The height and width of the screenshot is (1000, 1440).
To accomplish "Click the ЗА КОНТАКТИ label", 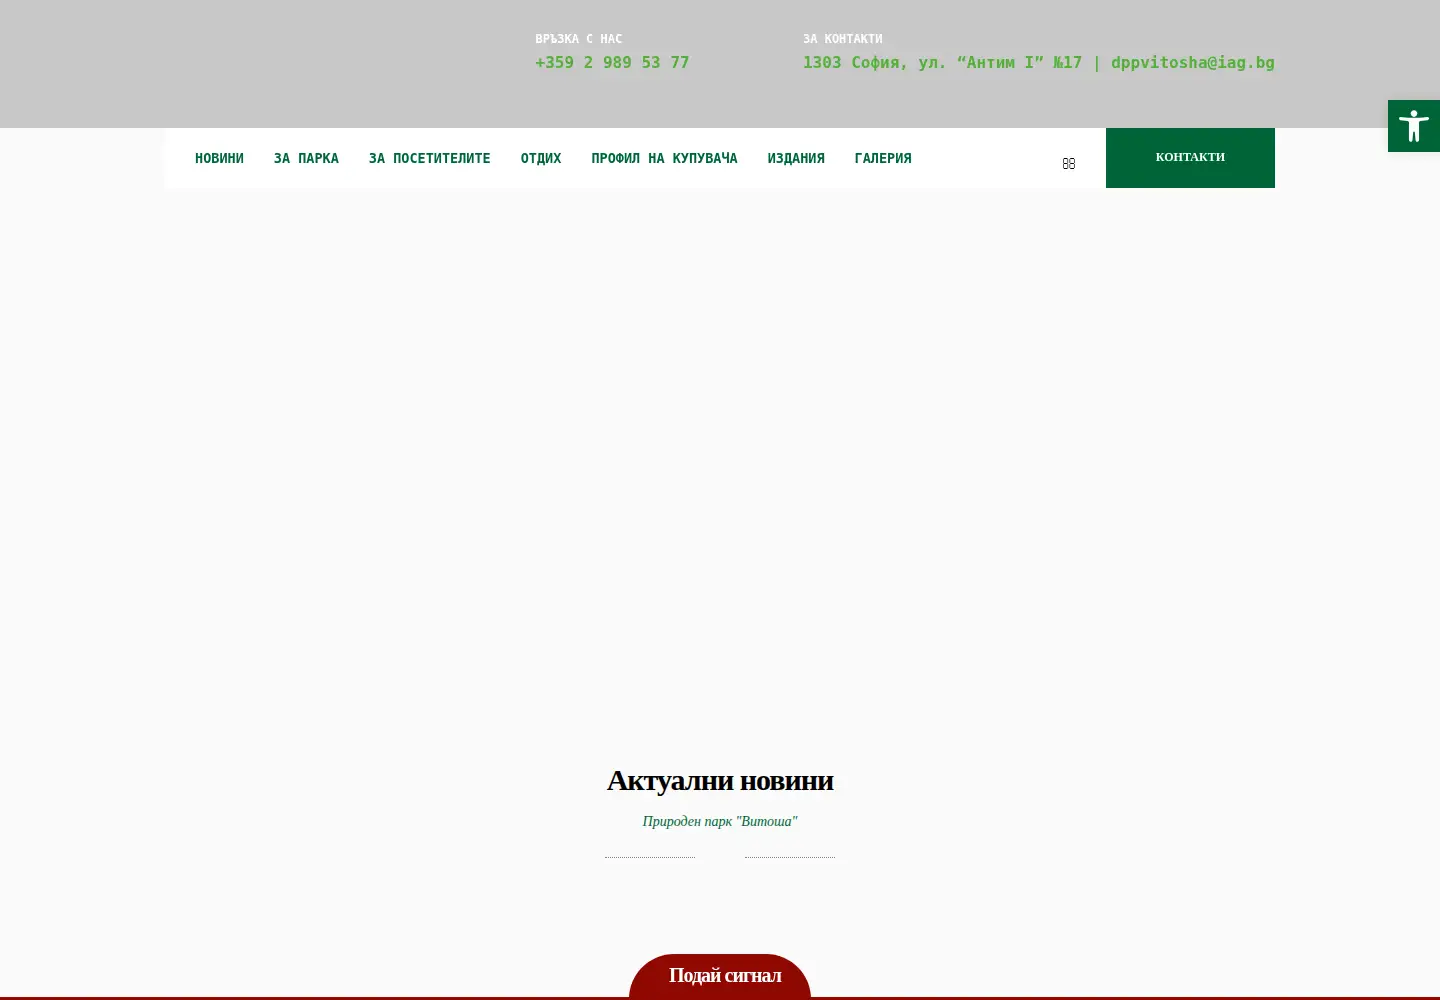I will pyautogui.click(x=843, y=39).
